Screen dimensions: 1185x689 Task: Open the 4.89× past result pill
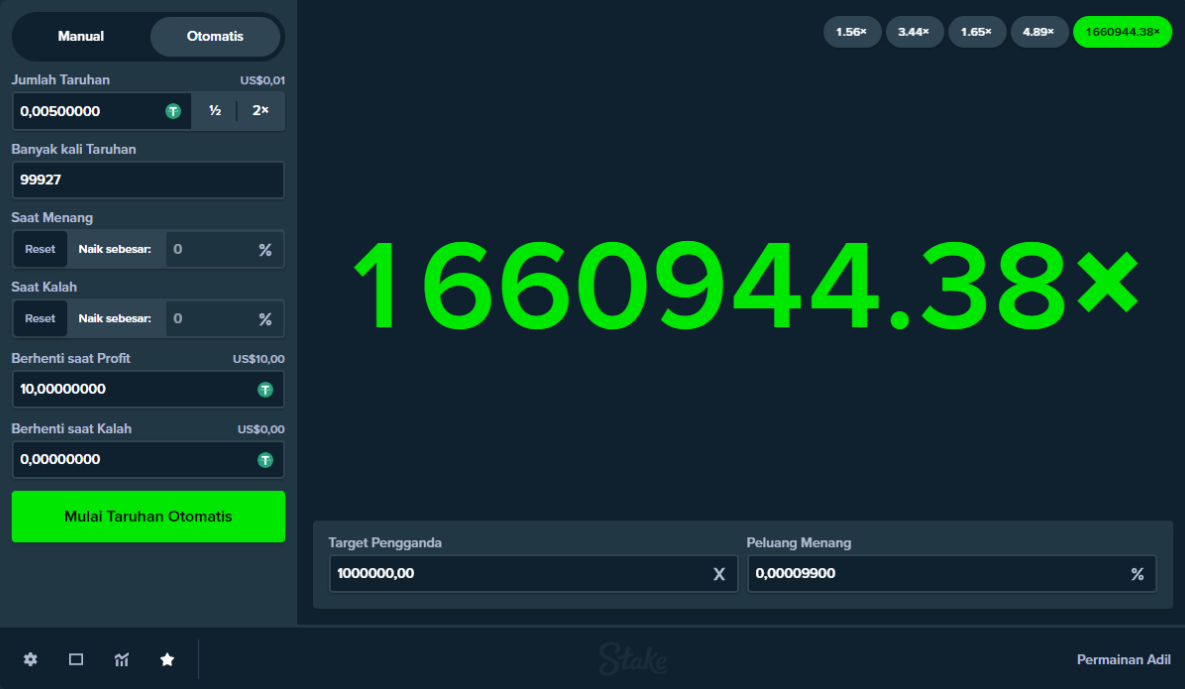1039,32
